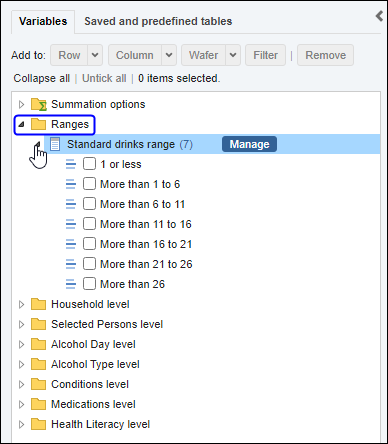Click the drag handle icon beside More than 1 to 6
This screenshot has height=444, width=388.
point(71,184)
